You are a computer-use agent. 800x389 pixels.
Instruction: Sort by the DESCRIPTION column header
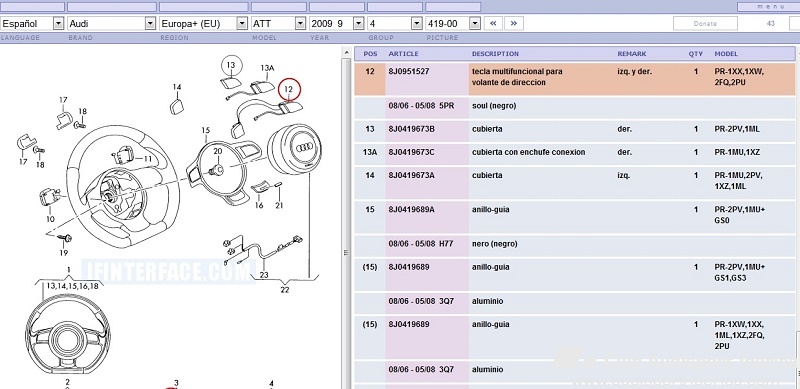[495, 54]
